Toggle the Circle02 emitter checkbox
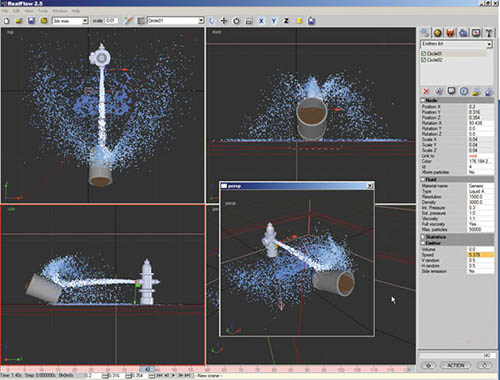Image resolution: width=500 pixels, height=380 pixels. point(424,60)
